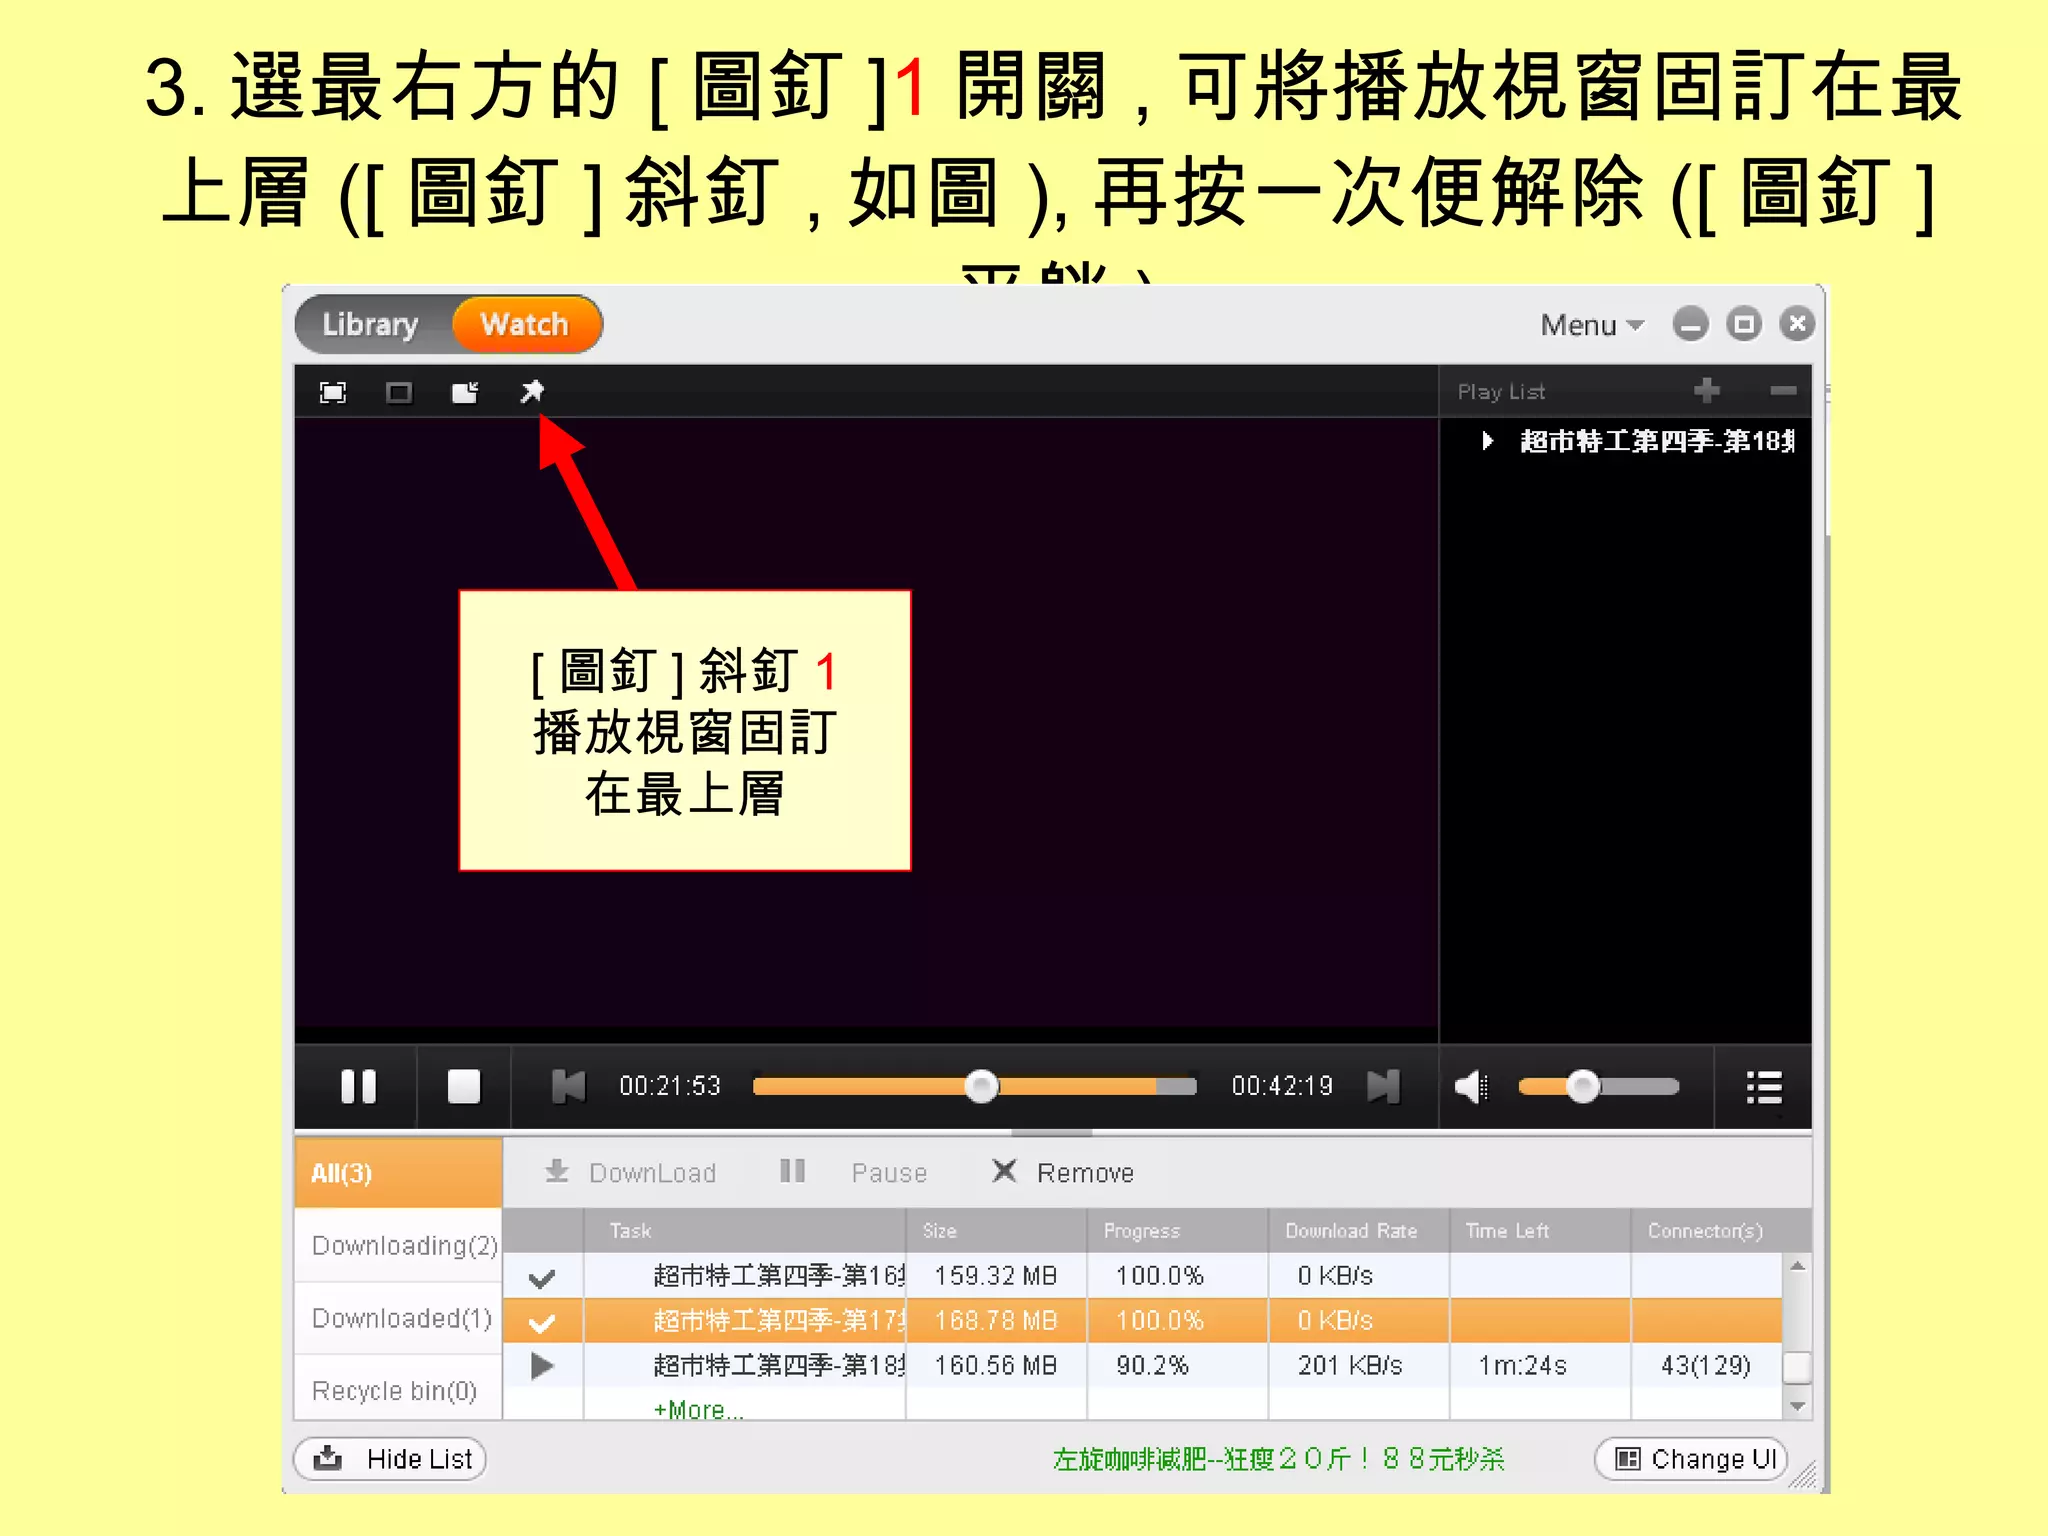Screen dimensions: 2048x1536
Task: Sort by the Download Rate column header
Action: pos(1359,1231)
